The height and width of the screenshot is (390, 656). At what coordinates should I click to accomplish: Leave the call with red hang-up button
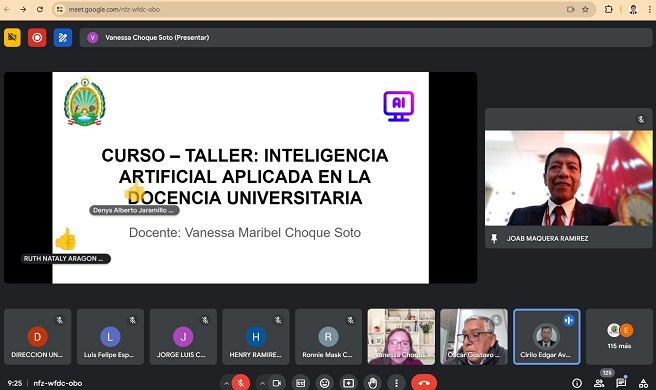tap(424, 382)
